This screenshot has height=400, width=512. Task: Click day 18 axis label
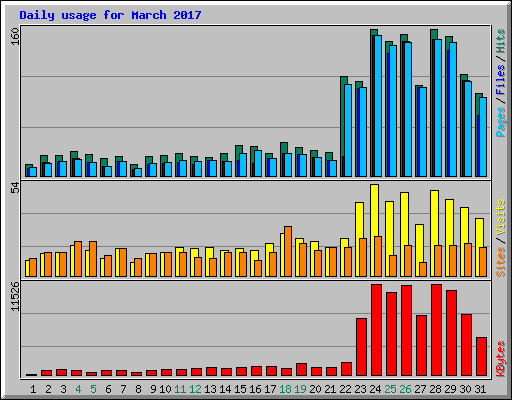point(285,389)
